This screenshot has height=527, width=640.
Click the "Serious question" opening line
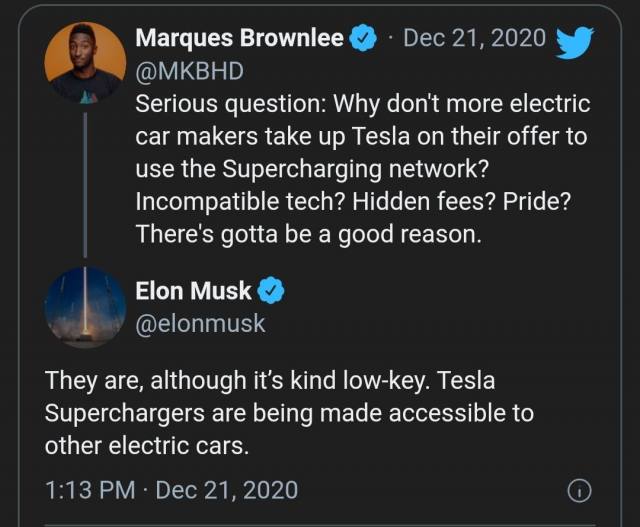pos(362,104)
